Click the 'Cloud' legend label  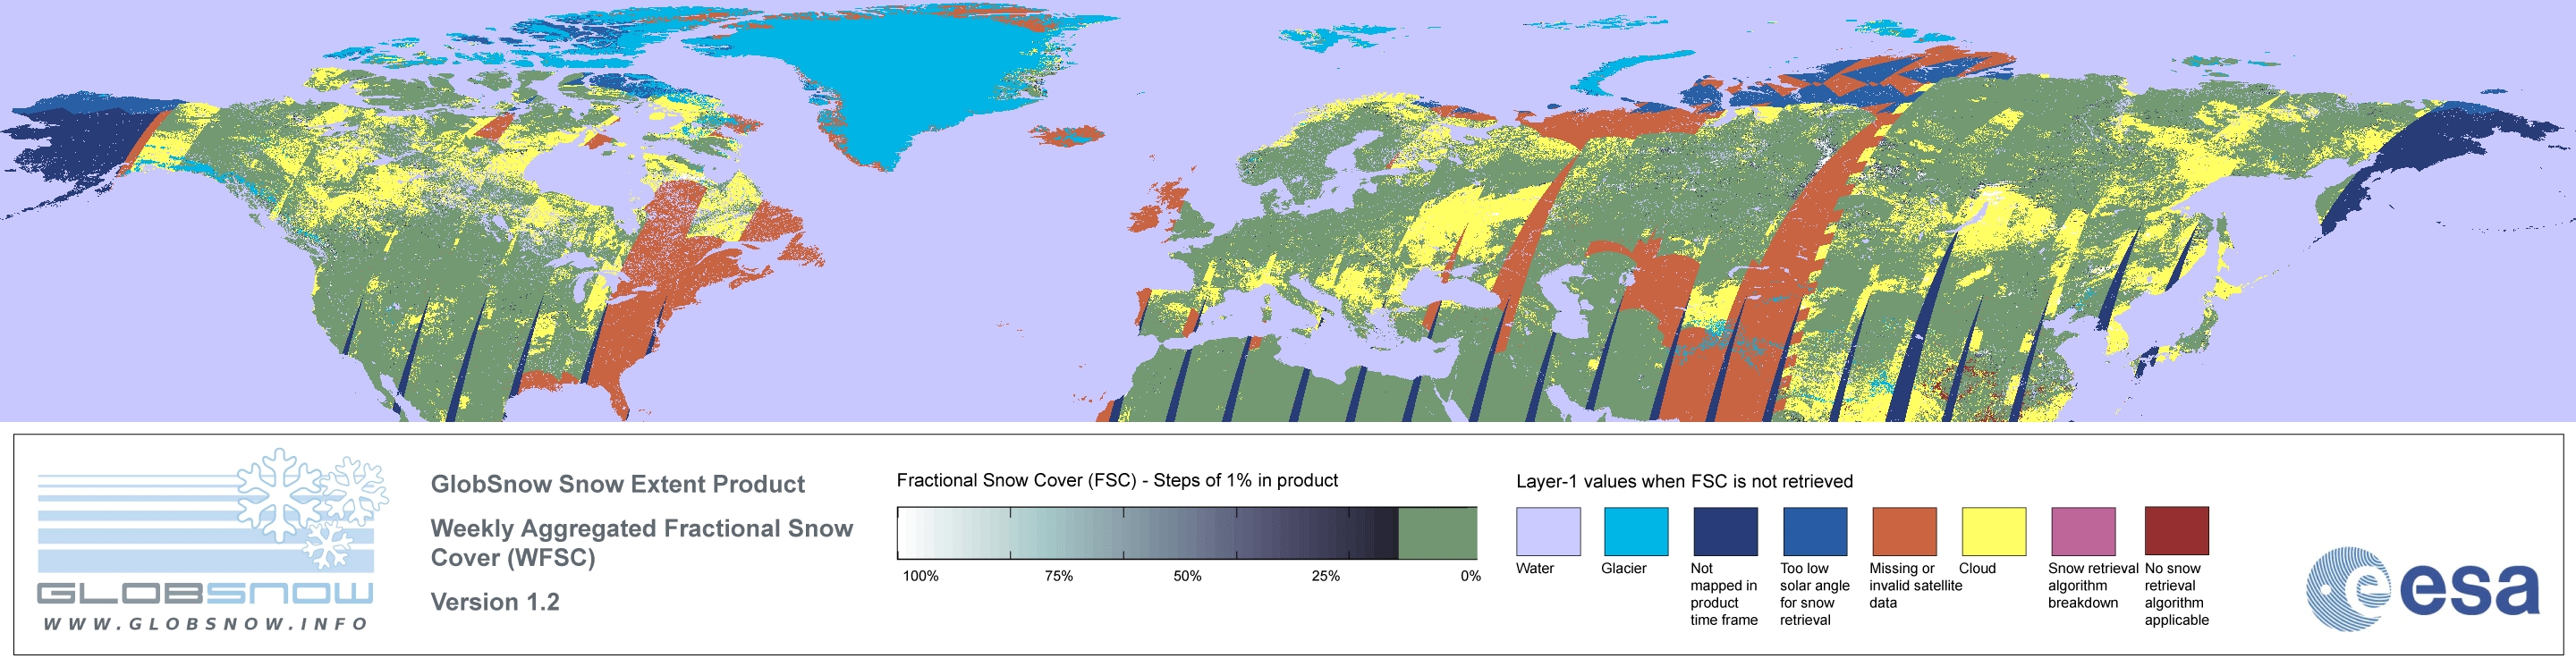coord(1977,568)
